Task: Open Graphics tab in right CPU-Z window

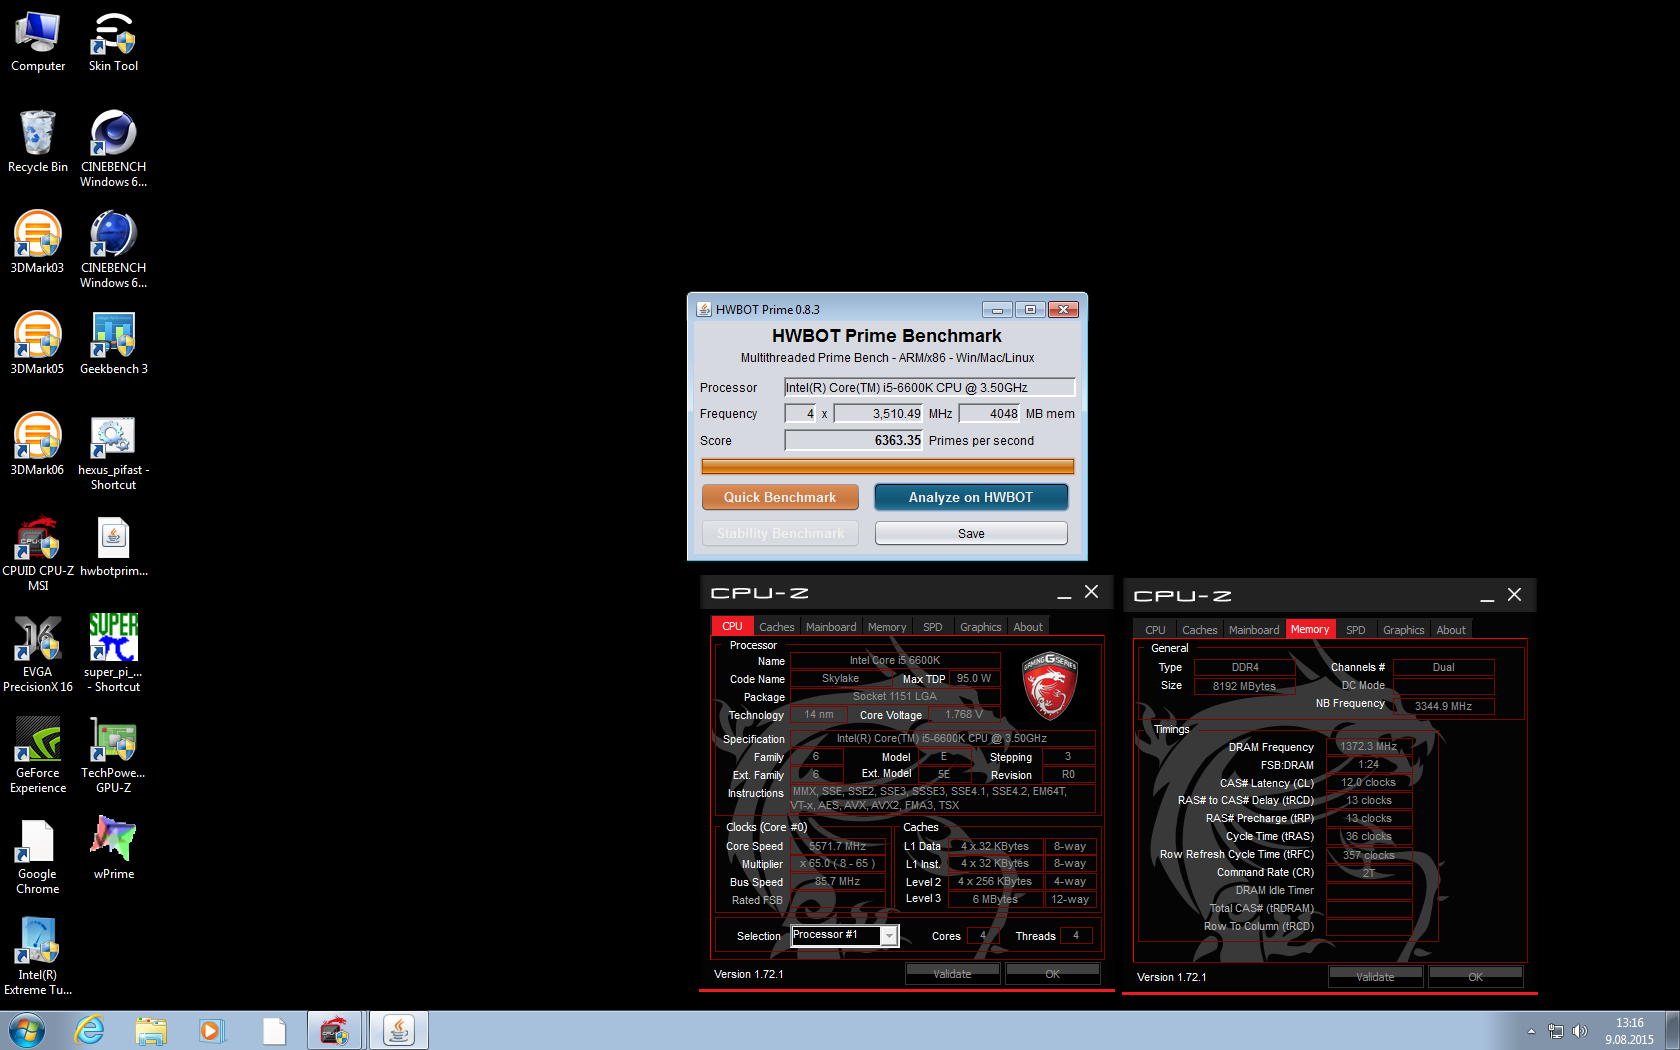Action: 1403,630
